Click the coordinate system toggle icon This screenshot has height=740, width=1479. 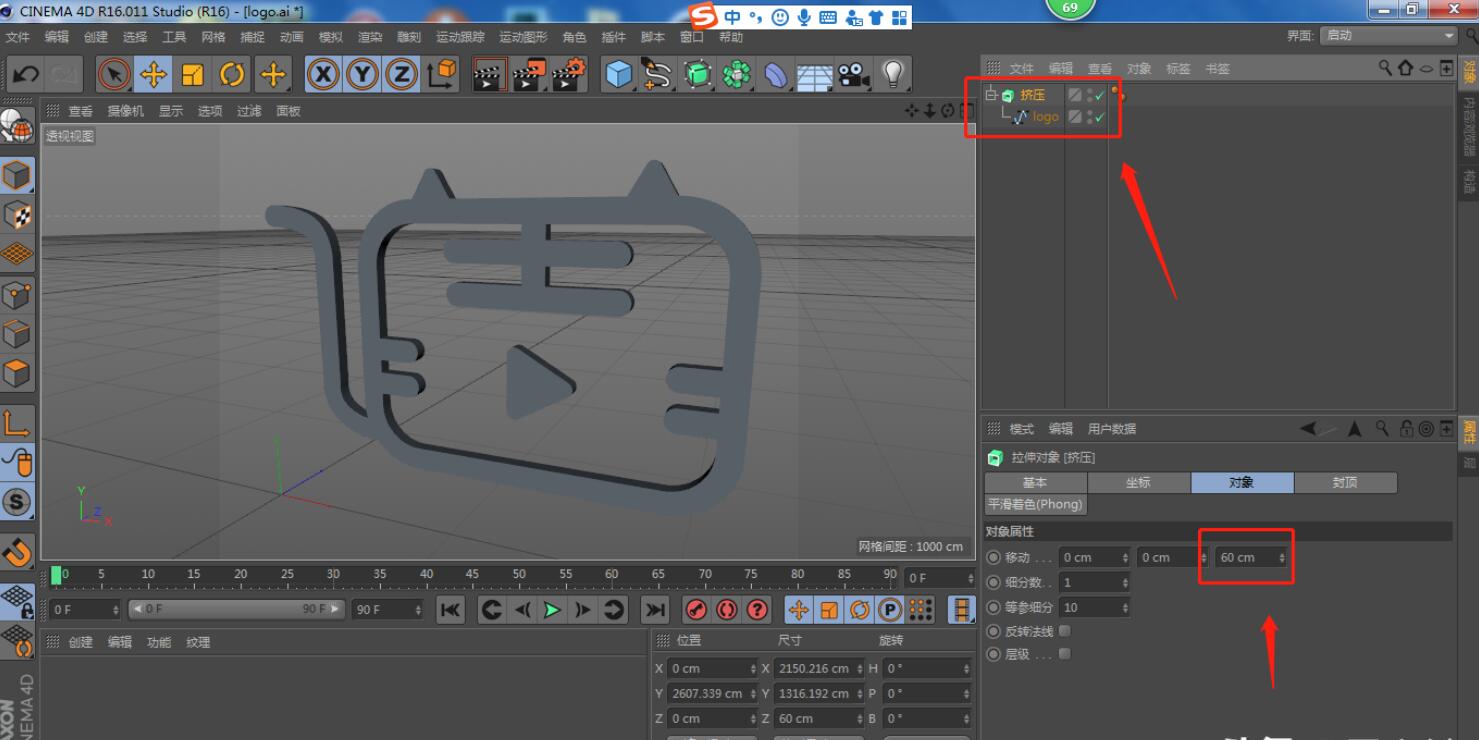441,74
